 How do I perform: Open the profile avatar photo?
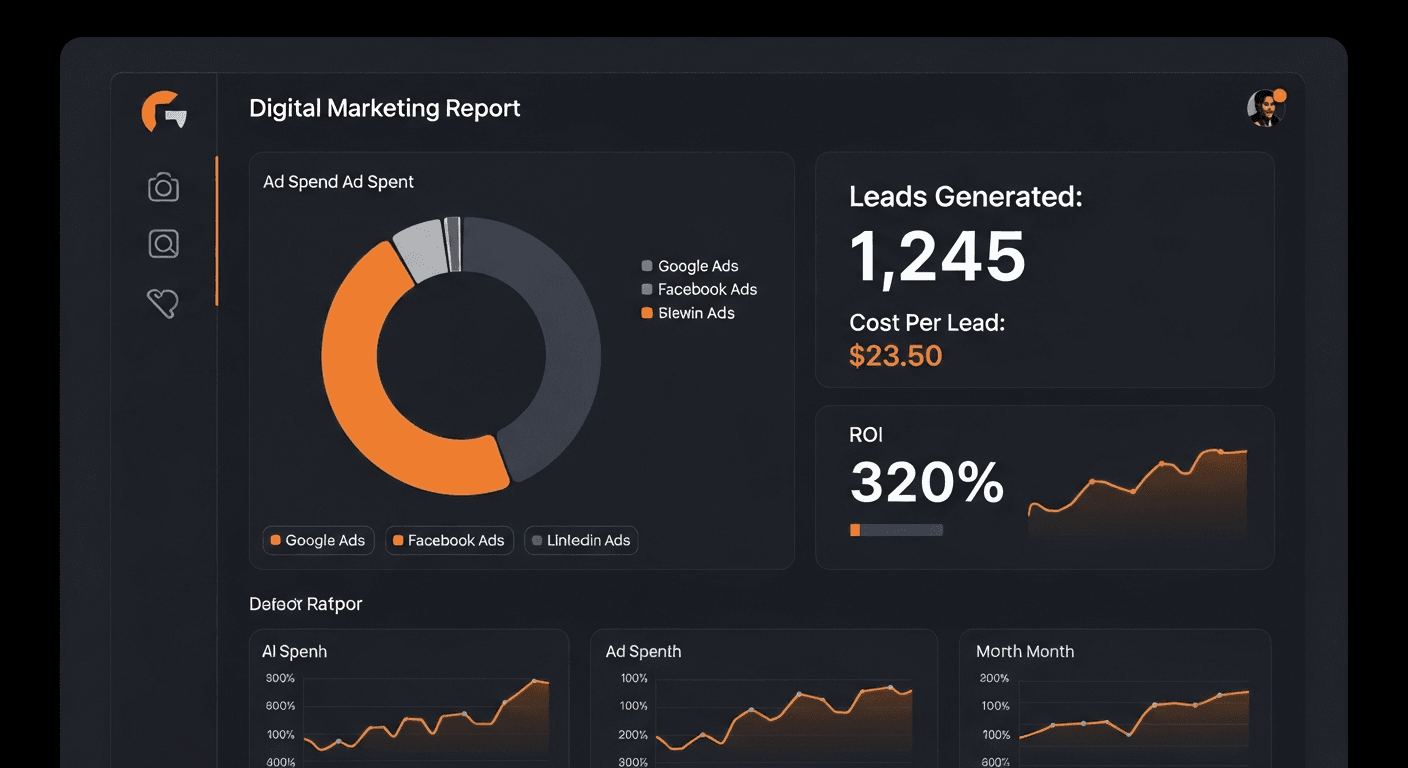point(1263,109)
